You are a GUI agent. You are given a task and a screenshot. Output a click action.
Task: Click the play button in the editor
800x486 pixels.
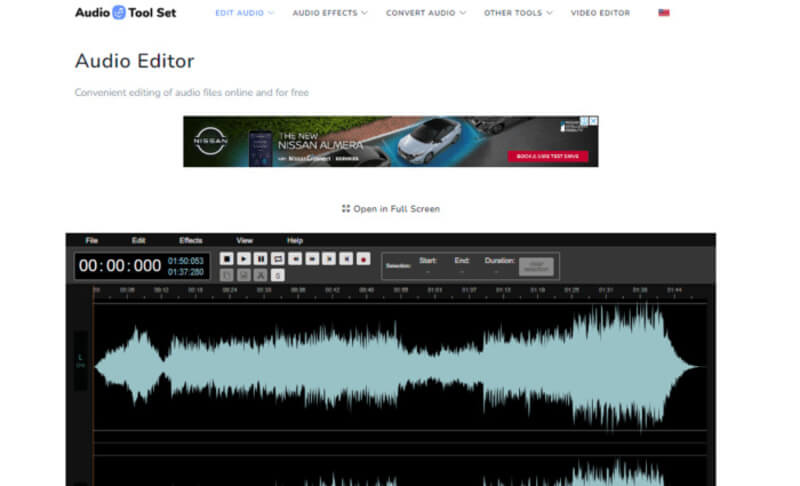pos(244,259)
